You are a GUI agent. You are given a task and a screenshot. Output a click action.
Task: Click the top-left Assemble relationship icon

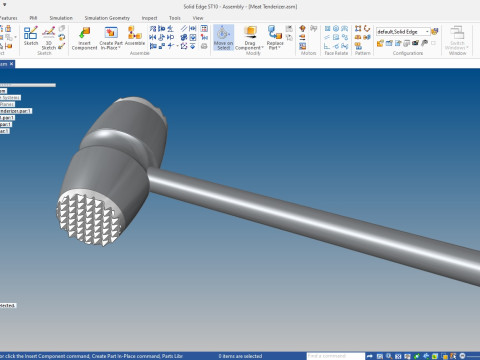[153, 29]
